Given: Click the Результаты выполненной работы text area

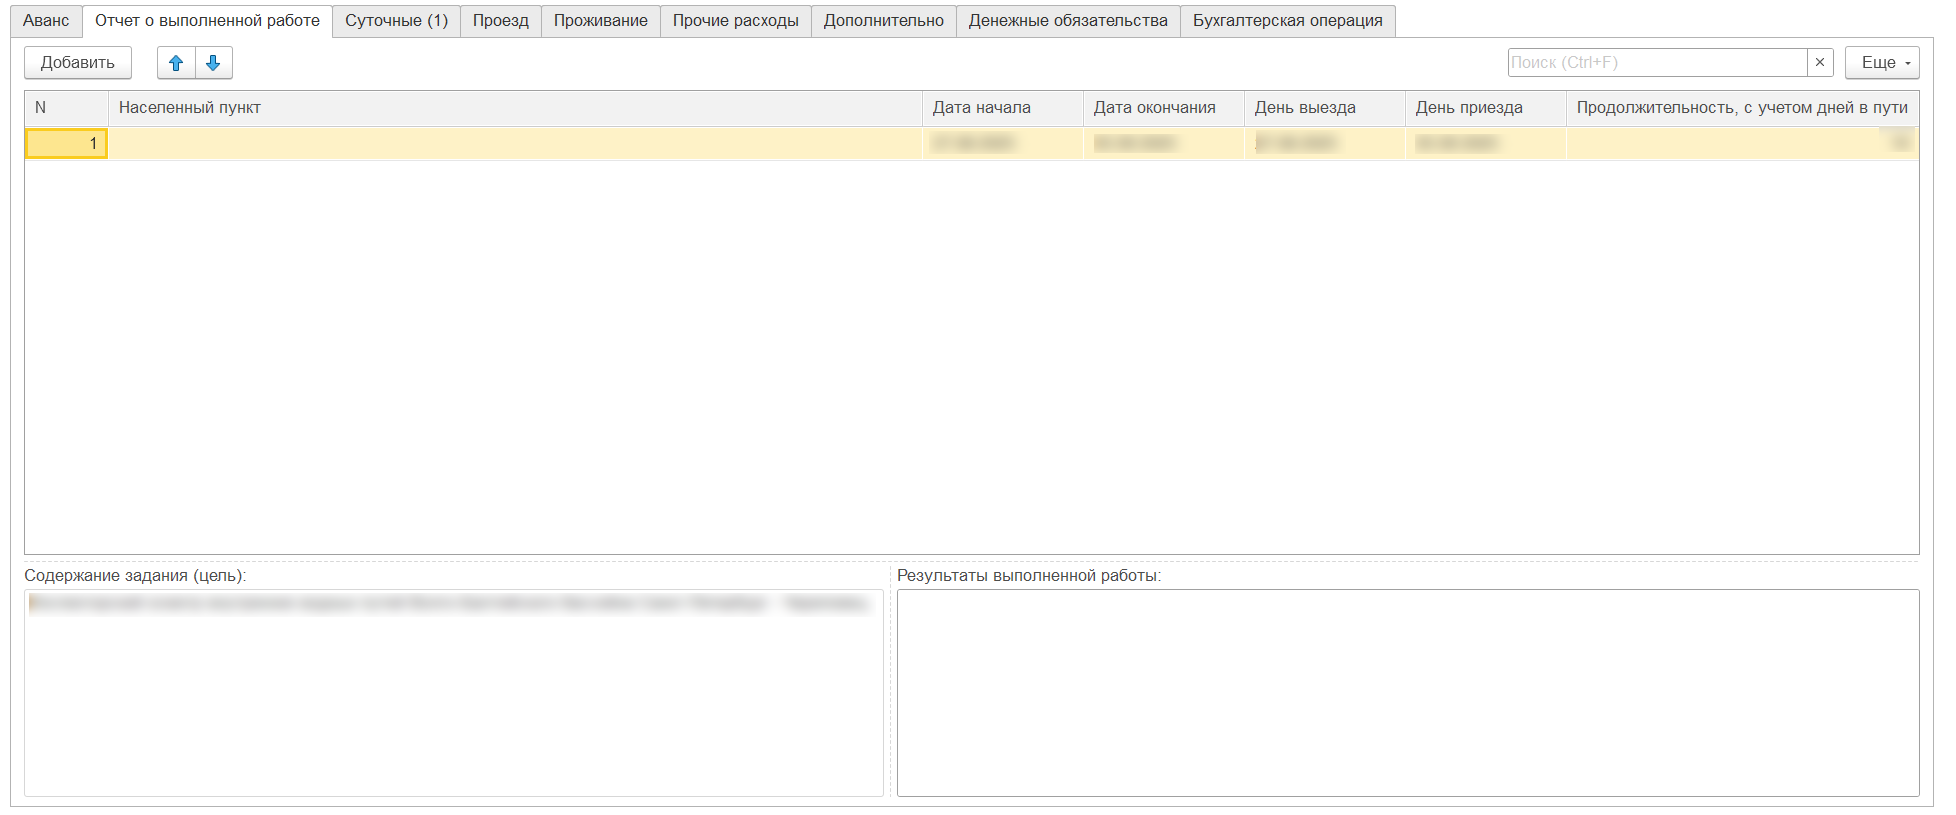Looking at the screenshot, I should click(x=1407, y=692).
